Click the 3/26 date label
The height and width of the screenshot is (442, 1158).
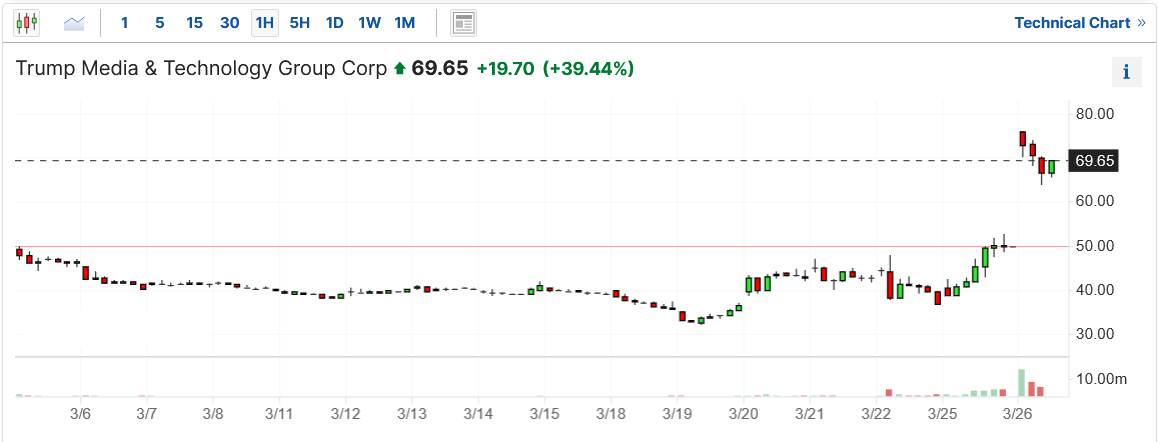point(1018,413)
